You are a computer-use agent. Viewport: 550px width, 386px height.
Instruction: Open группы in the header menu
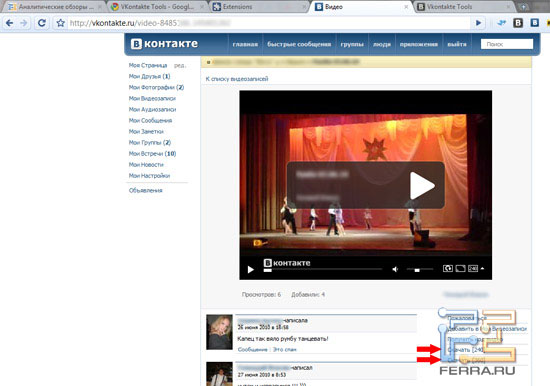coord(352,44)
